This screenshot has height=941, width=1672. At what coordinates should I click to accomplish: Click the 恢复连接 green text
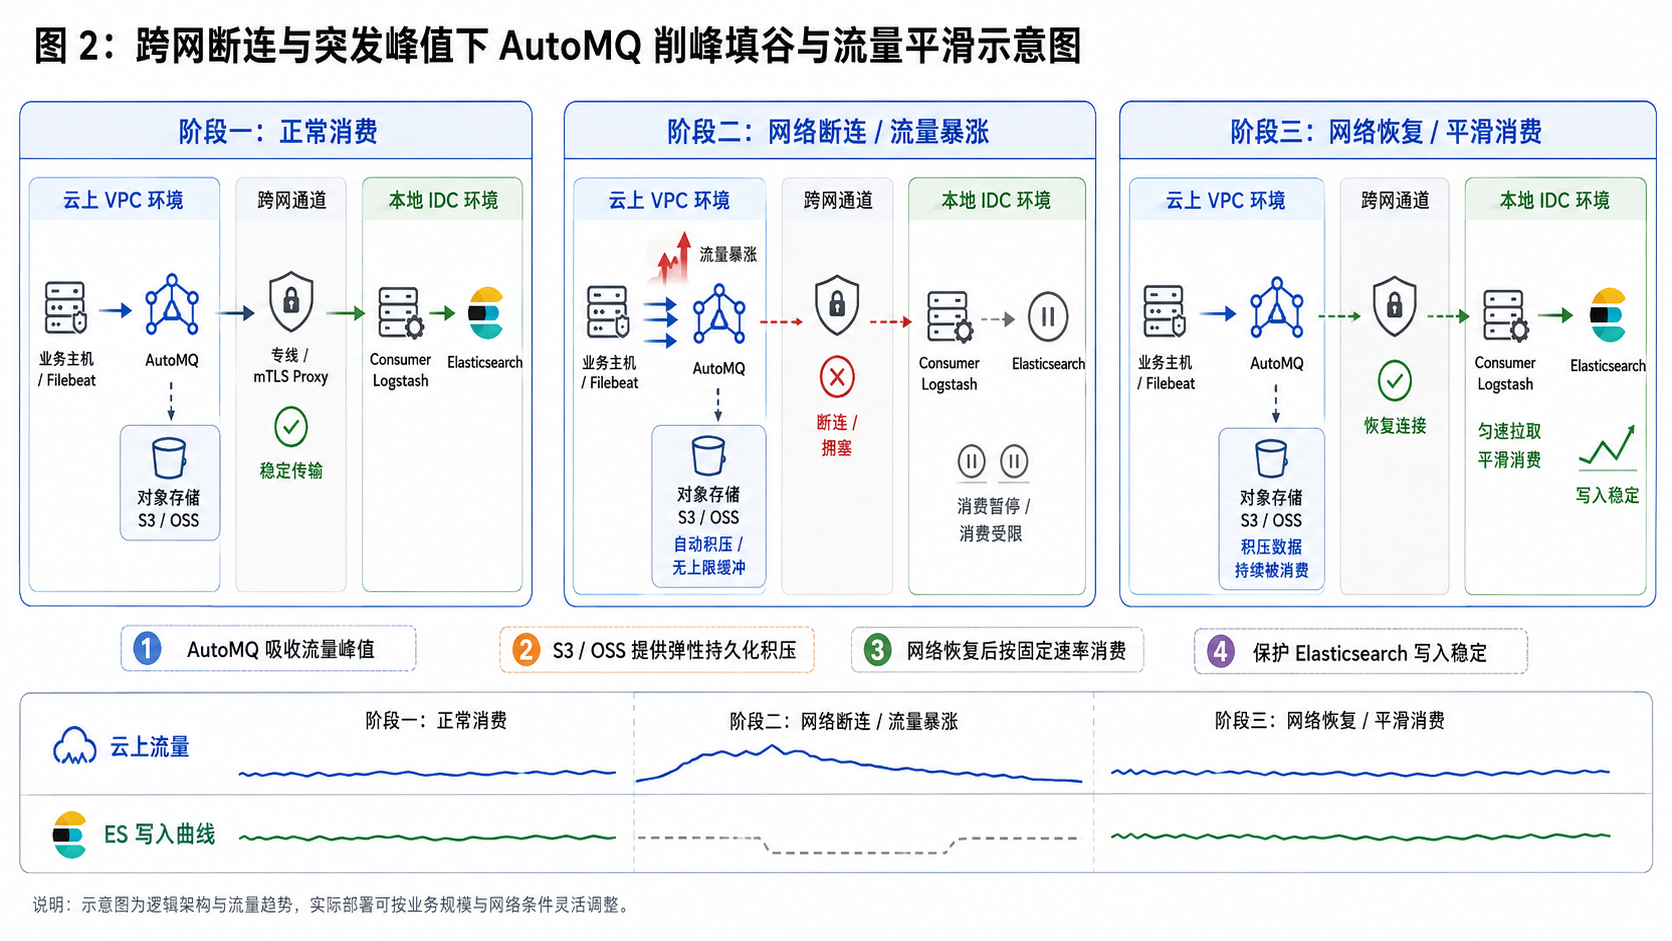click(x=1395, y=426)
